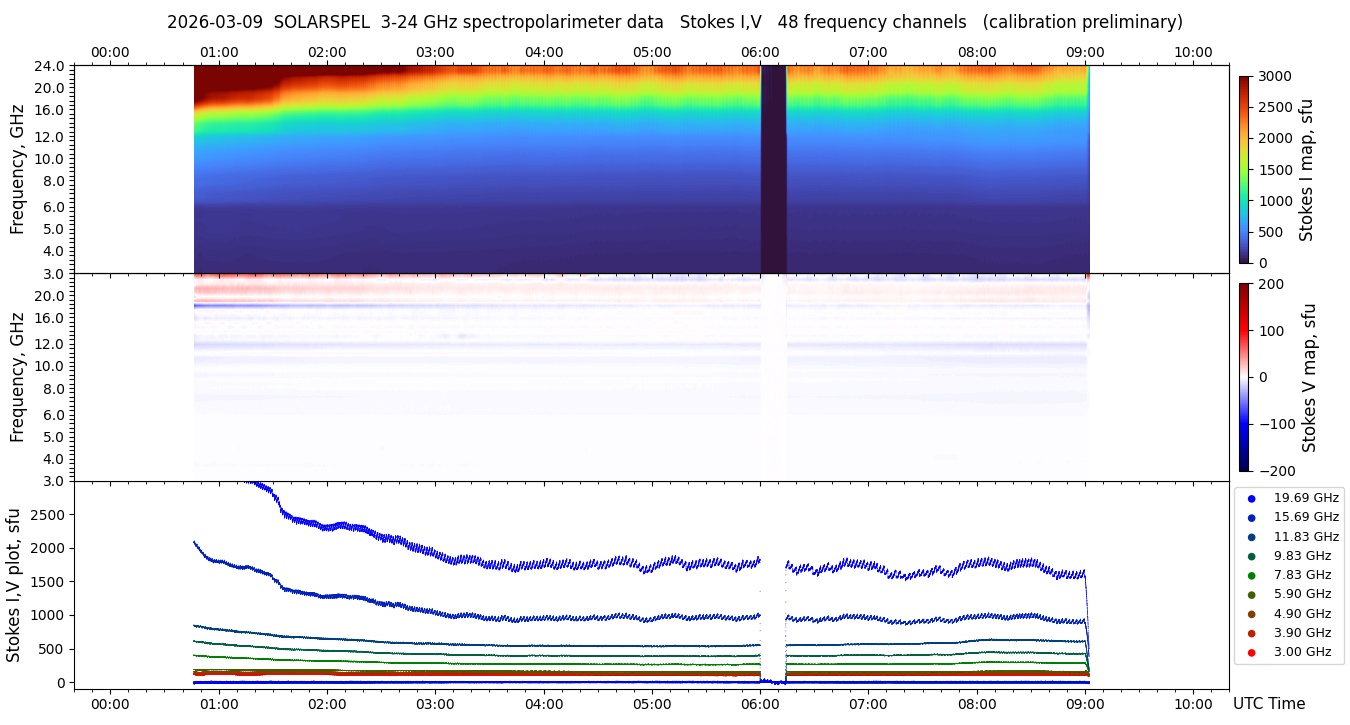The height and width of the screenshot is (725, 1350).
Task: Click the UTC Time axis label
Action: [1268, 704]
